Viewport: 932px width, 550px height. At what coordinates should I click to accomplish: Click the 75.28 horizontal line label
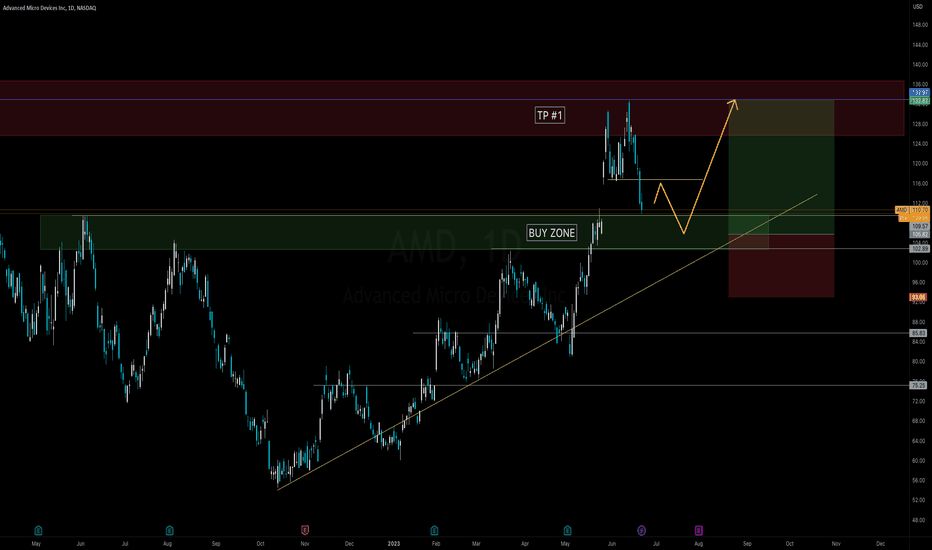pyautogui.click(x=918, y=385)
